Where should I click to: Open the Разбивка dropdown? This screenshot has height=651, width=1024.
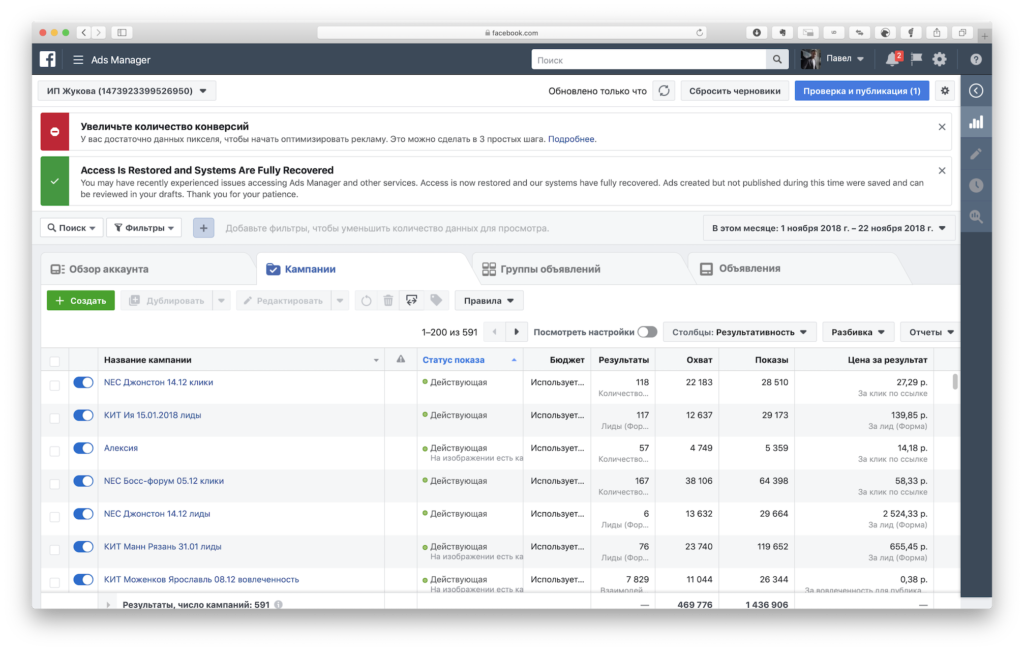(x=857, y=332)
